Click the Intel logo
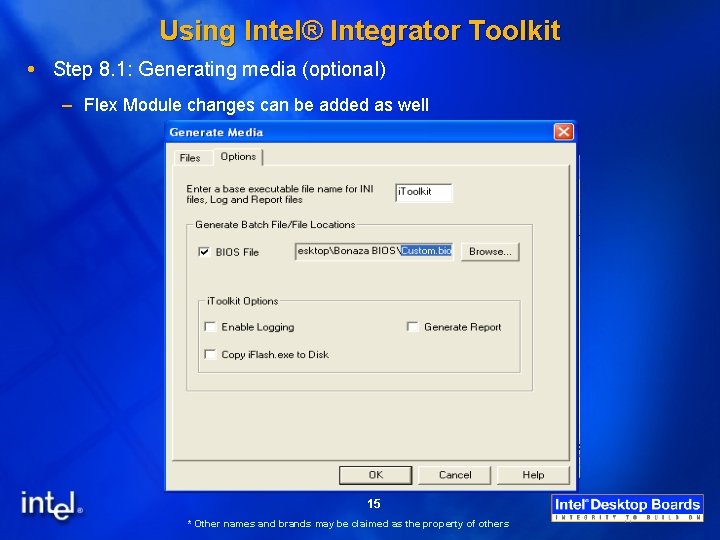This screenshot has height=540, width=720. 52,506
